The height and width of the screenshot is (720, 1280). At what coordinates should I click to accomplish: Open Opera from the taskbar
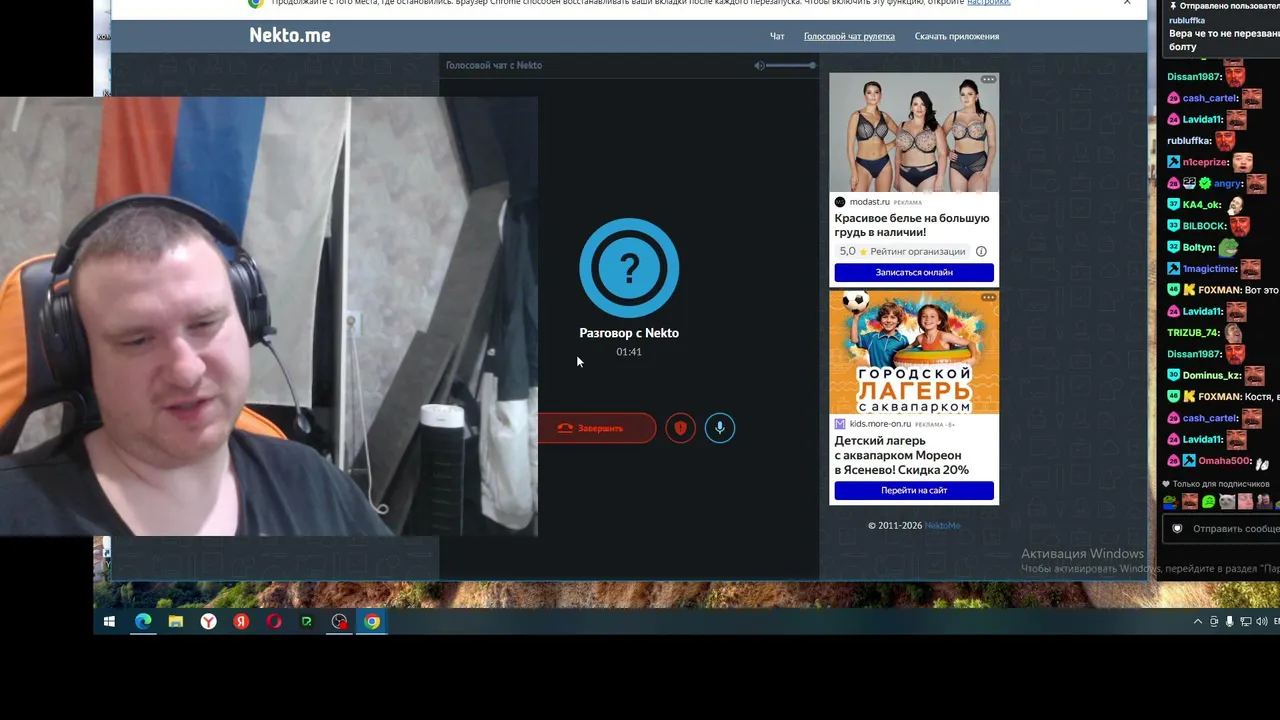[x=274, y=621]
